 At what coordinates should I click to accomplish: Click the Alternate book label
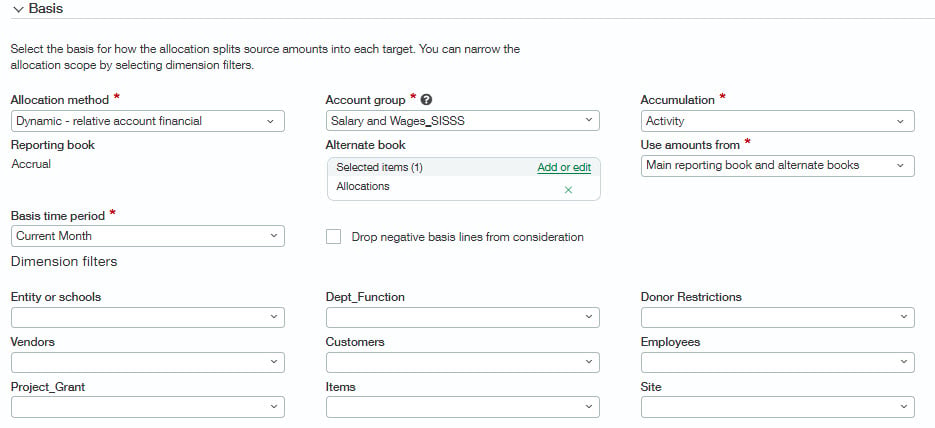(x=366, y=145)
